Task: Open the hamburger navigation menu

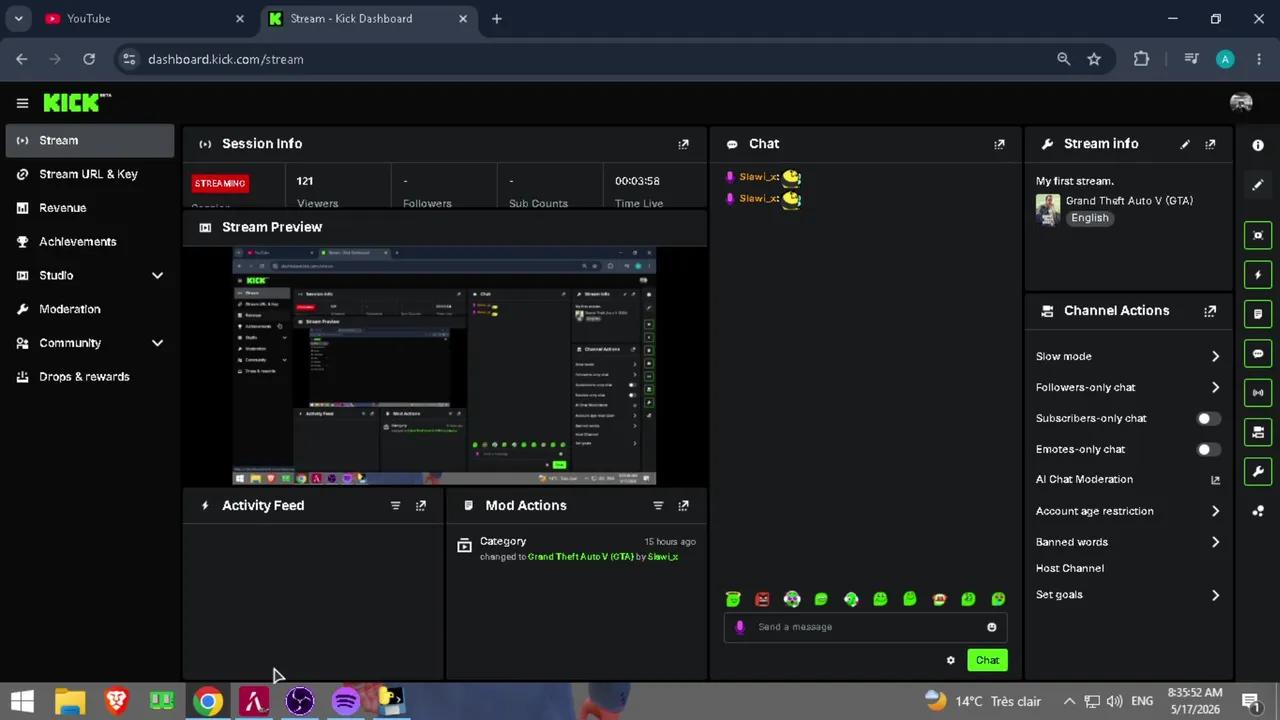Action: pos(22,103)
